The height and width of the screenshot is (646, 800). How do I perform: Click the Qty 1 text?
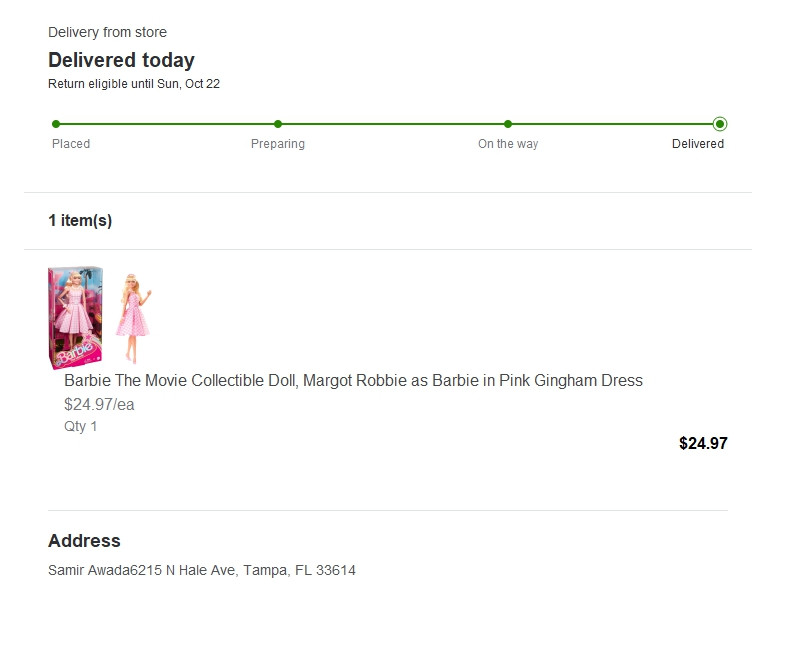(80, 426)
